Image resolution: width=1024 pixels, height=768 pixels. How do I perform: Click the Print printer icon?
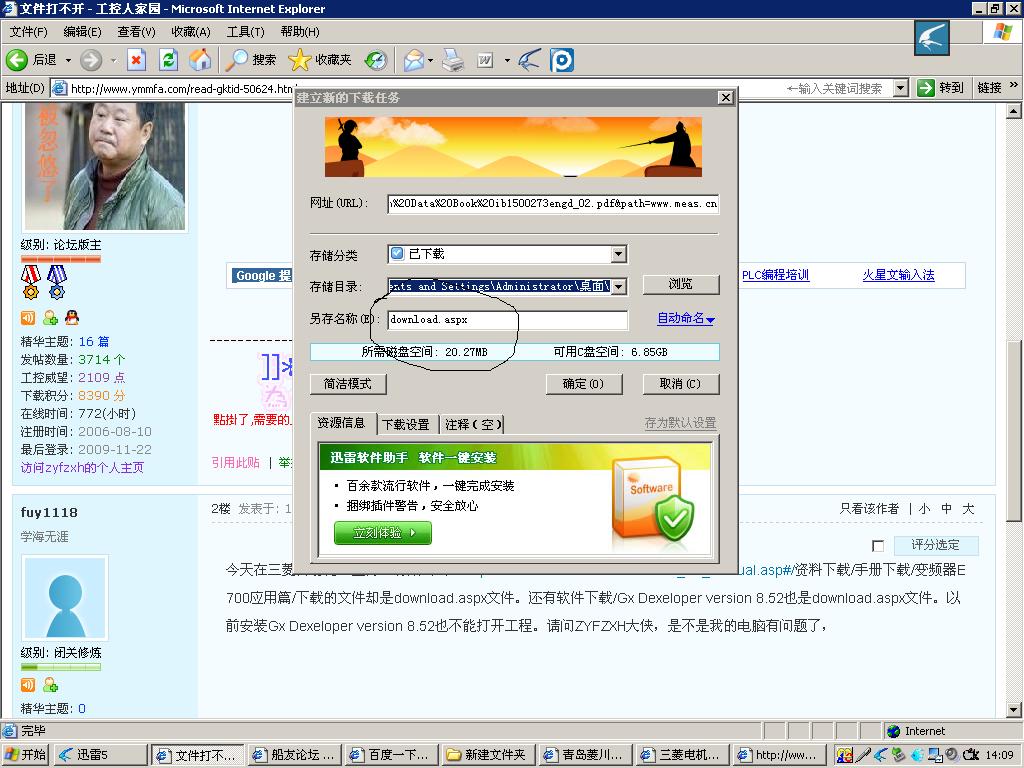453,61
